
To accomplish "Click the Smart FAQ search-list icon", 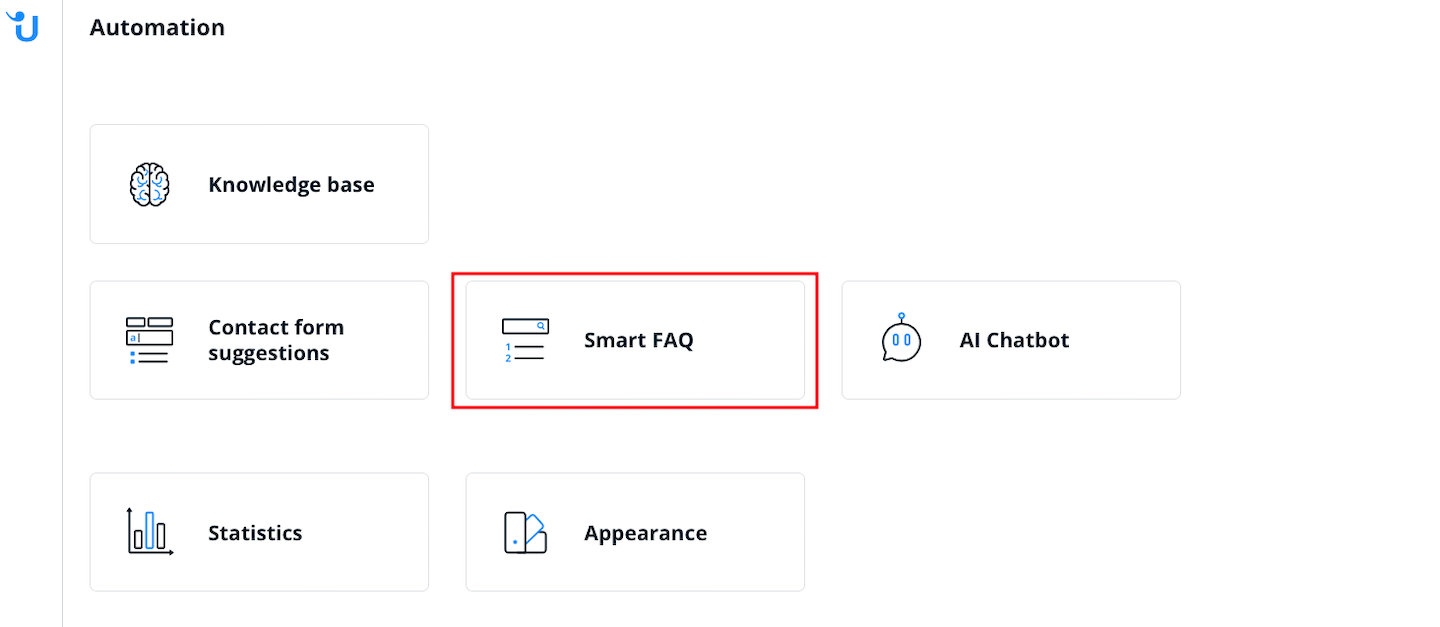I will [x=525, y=340].
